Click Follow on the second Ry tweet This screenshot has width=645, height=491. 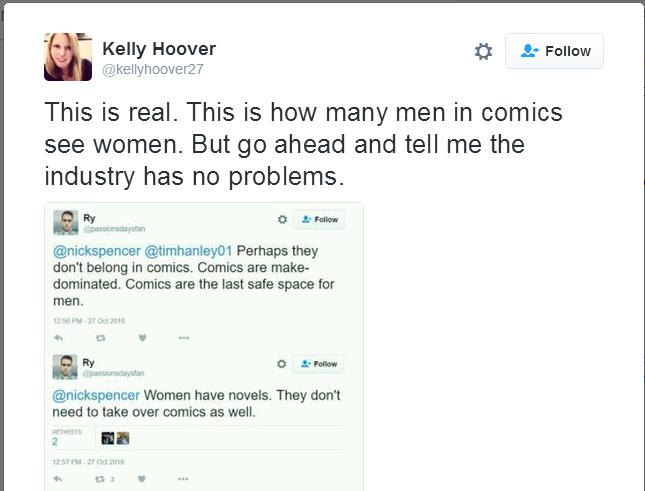point(319,364)
